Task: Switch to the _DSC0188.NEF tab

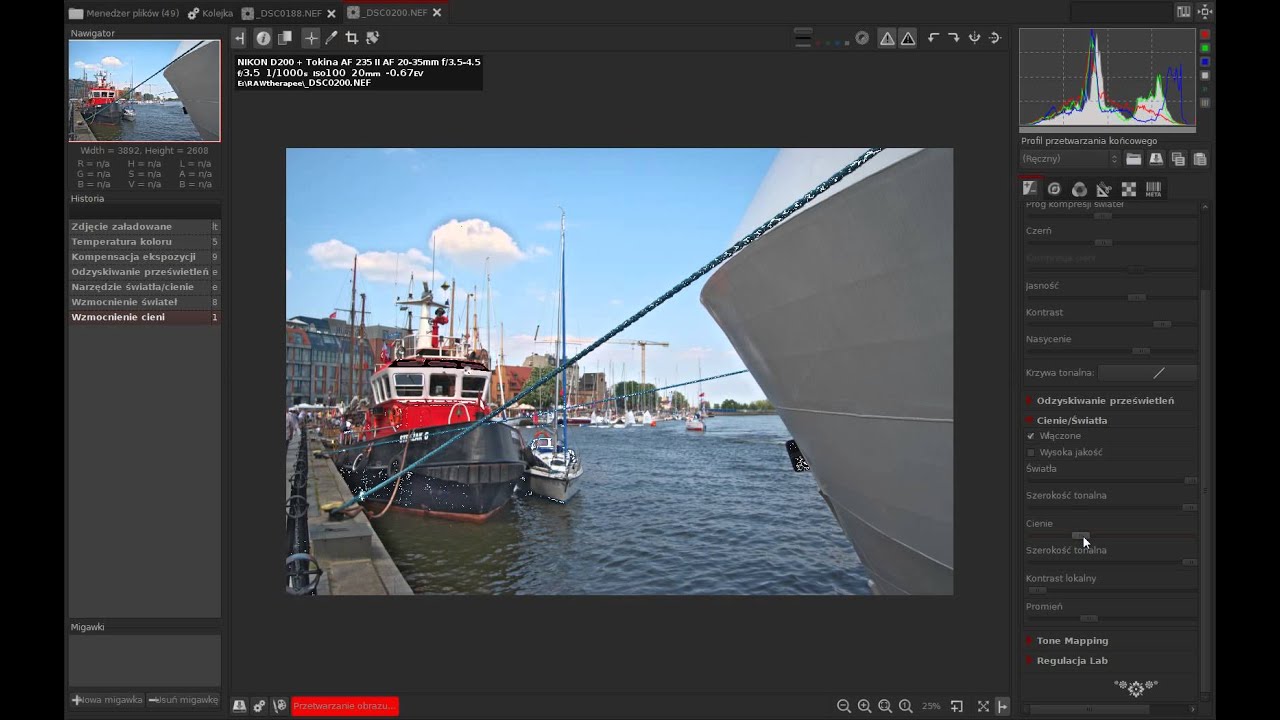Action: coord(290,13)
